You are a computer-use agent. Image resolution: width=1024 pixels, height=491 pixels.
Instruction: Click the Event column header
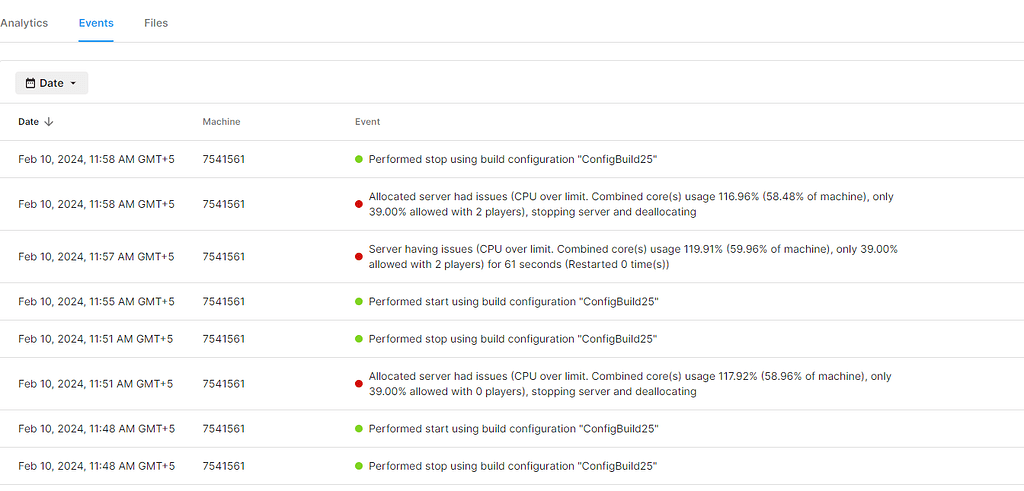coord(367,122)
